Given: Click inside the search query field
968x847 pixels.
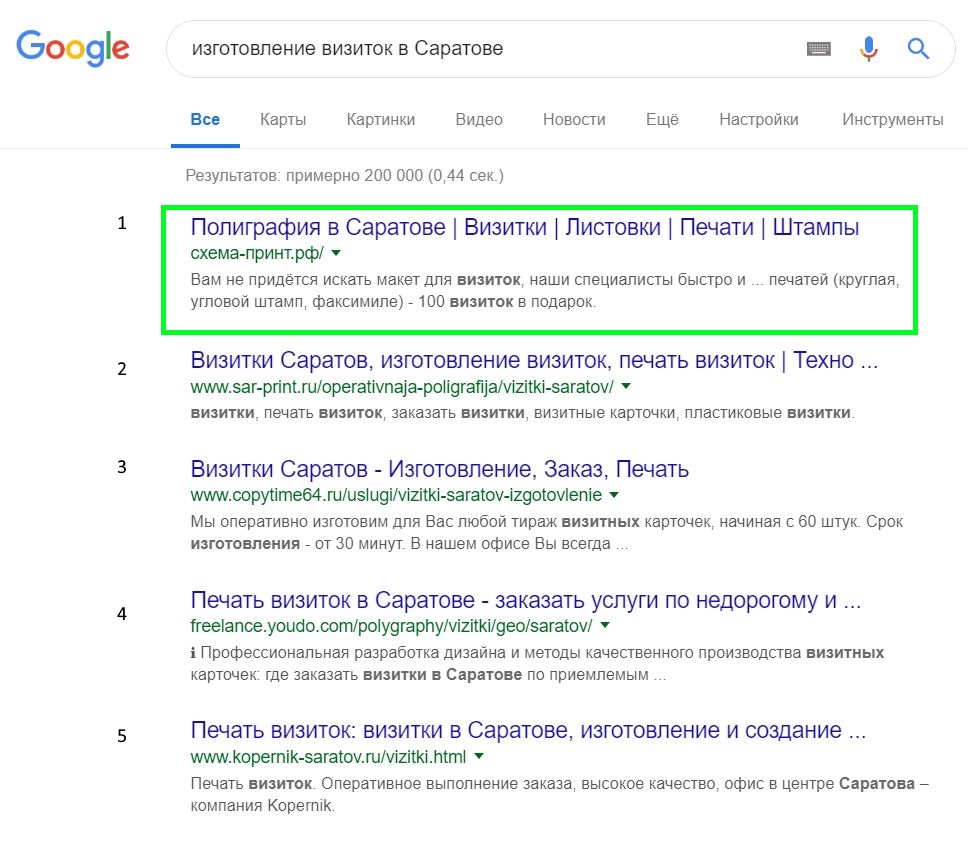Looking at the screenshot, I should point(480,48).
